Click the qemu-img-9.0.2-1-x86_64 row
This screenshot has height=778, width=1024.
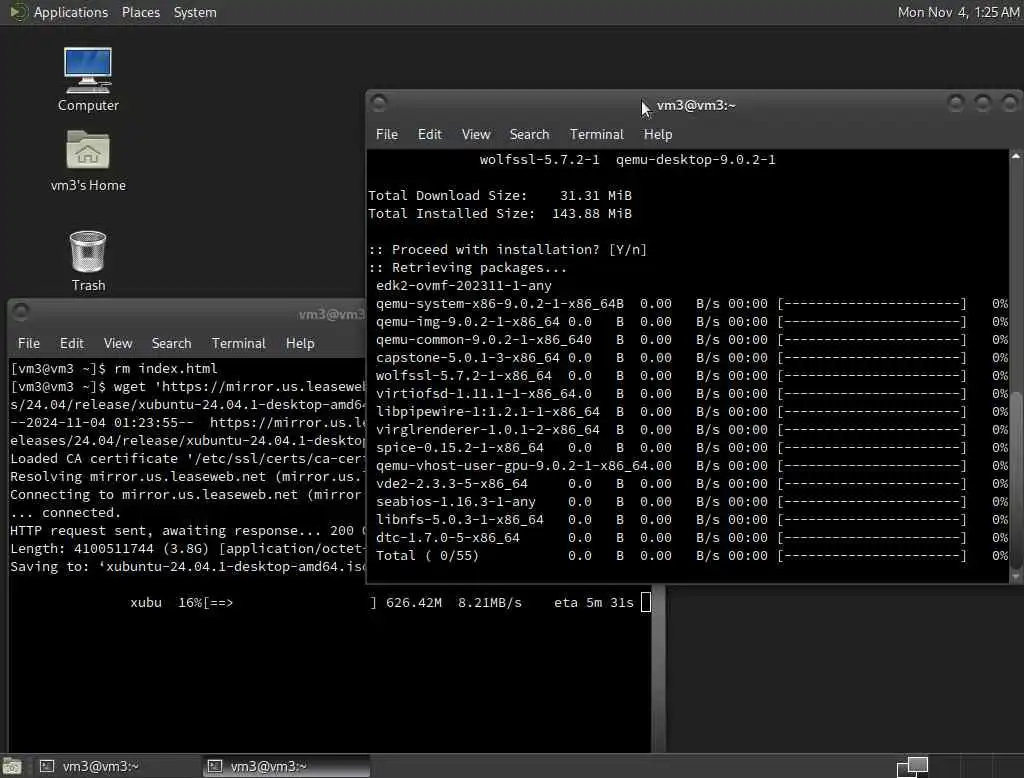(692, 322)
